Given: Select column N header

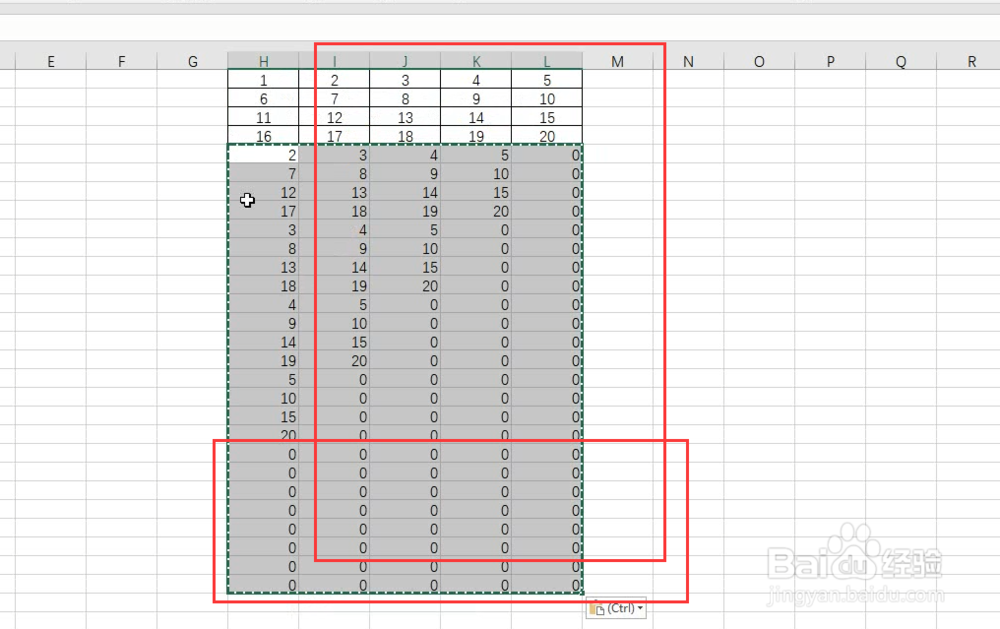Looking at the screenshot, I should (688, 61).
